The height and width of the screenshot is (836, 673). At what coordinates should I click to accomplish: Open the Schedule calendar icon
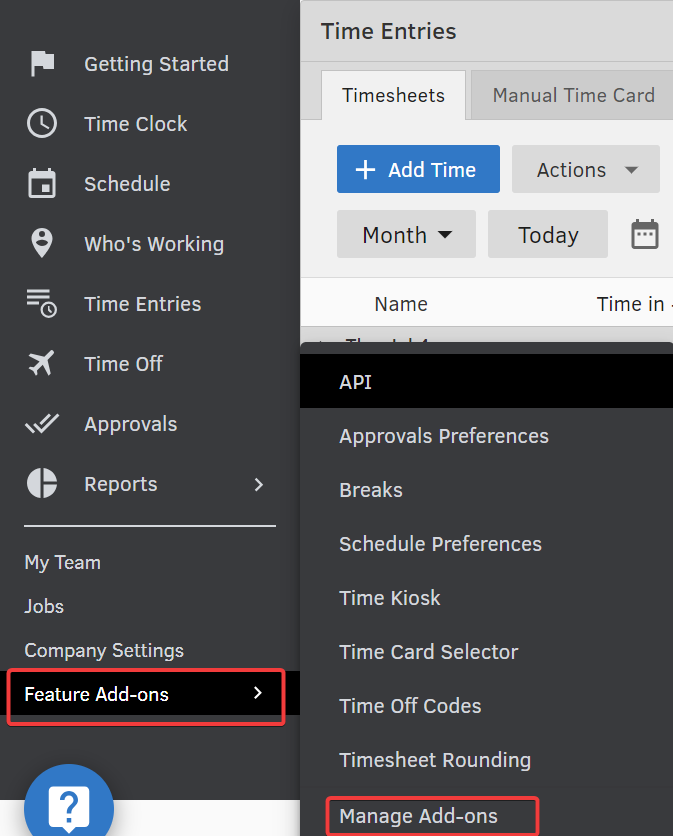point(42,184)
